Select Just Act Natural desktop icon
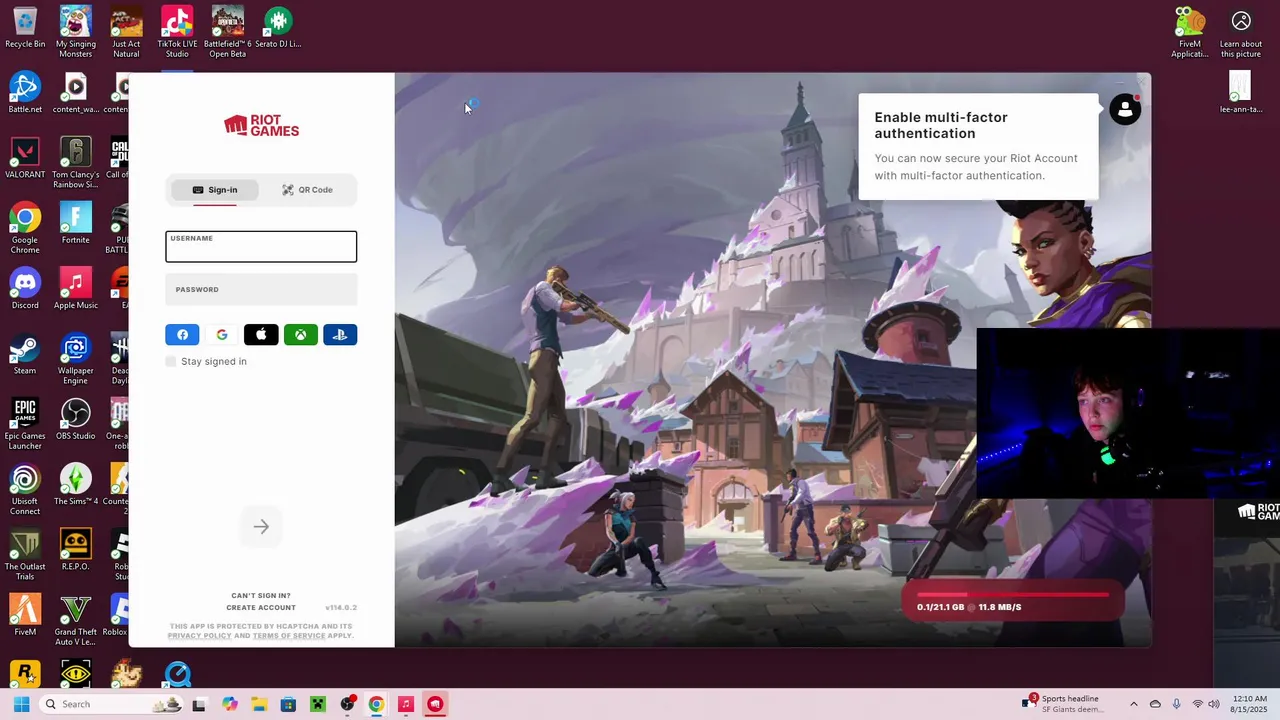The width and height of the screenshot is (1280, 720). coord(126,32)
